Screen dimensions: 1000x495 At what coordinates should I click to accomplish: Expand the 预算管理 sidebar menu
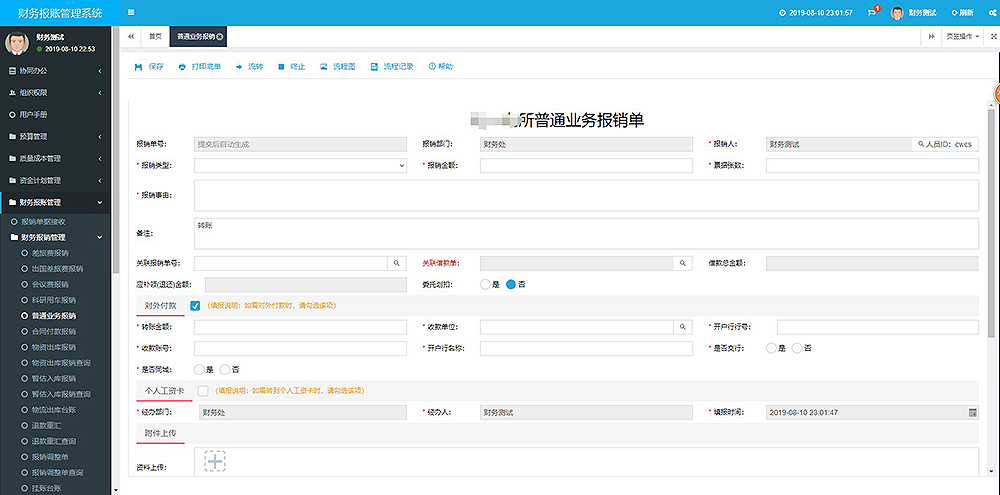tap(55, 137)
